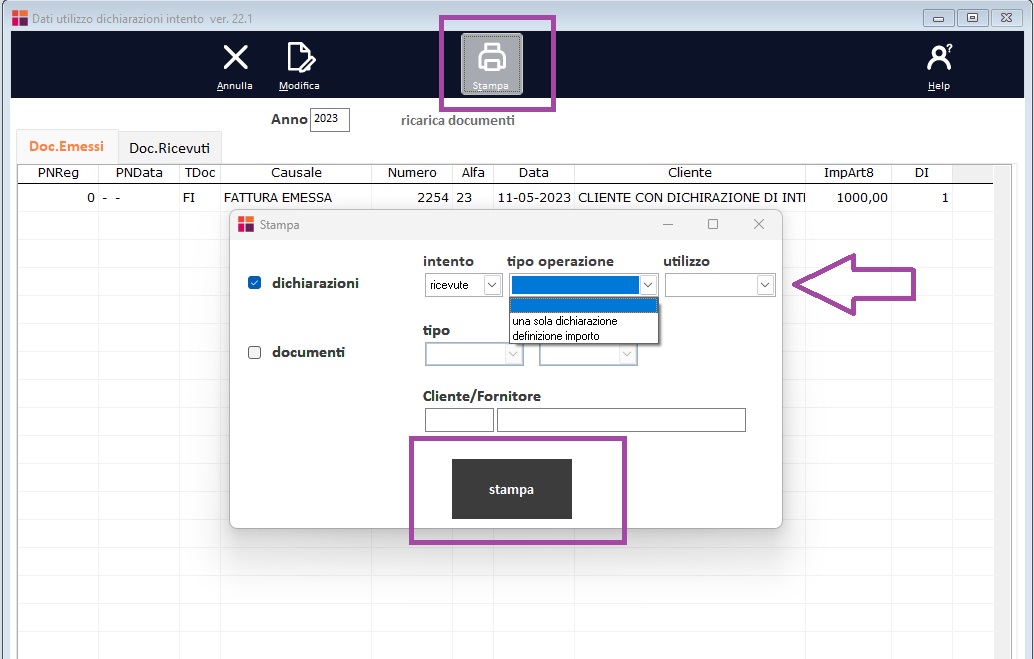
Task: Collapse the tipo operazione dropdown arrow
Action: [x=648, y=285]
